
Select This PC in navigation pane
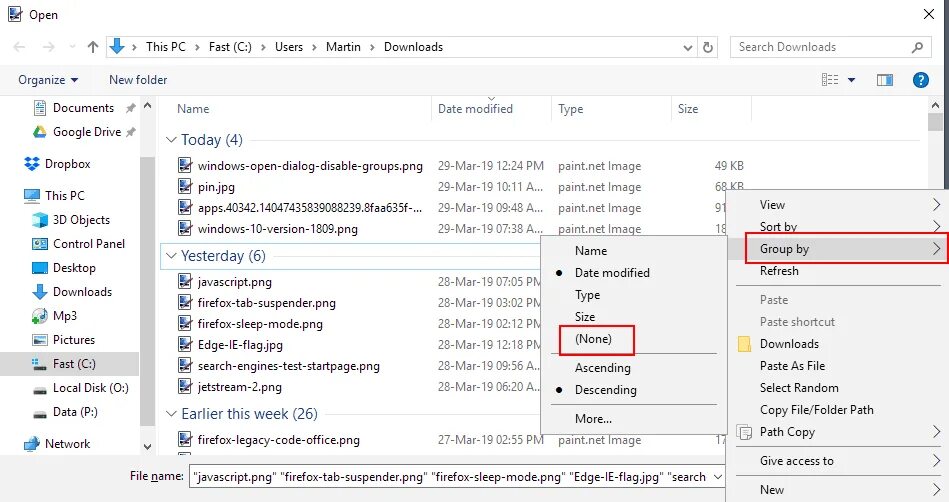click(64, 196)
